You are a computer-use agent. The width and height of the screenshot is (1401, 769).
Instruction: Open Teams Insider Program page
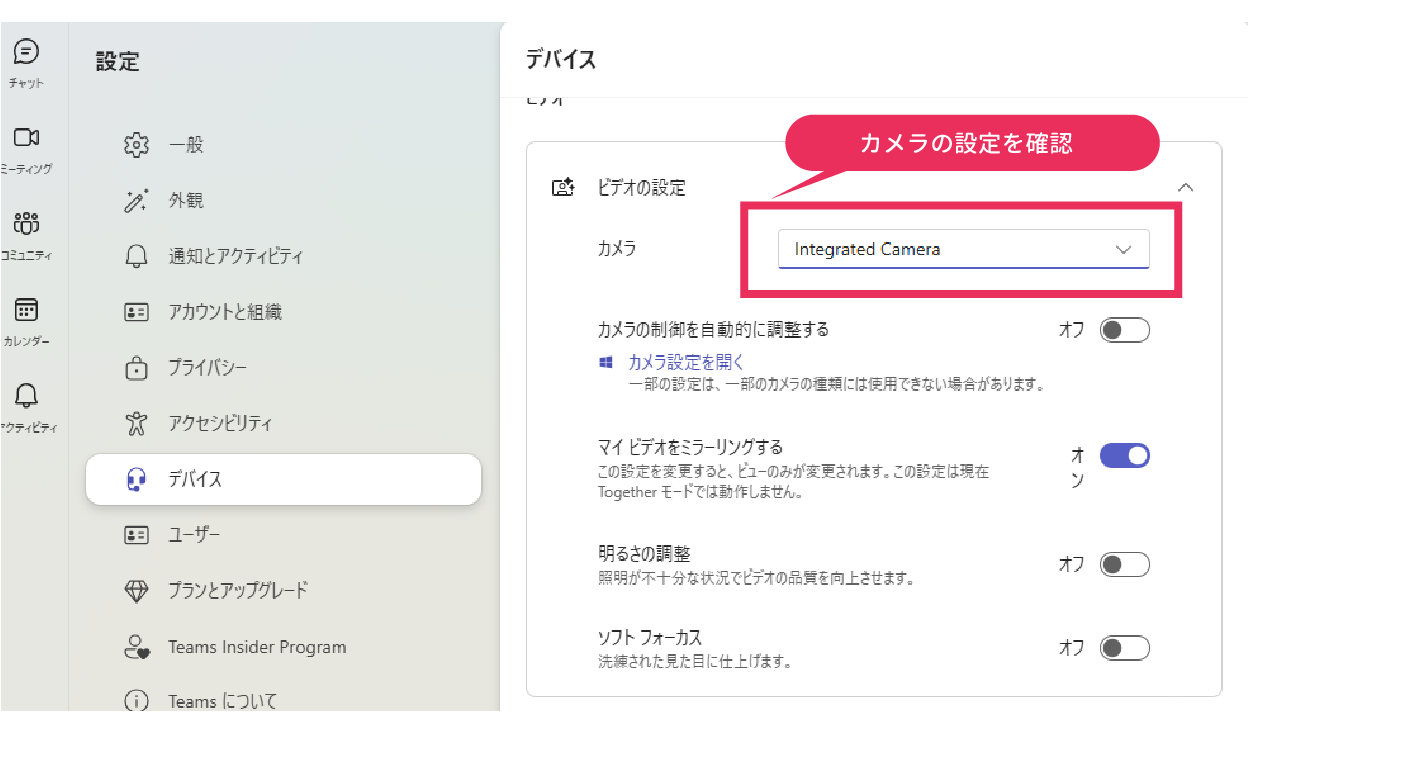click(257, 647)
